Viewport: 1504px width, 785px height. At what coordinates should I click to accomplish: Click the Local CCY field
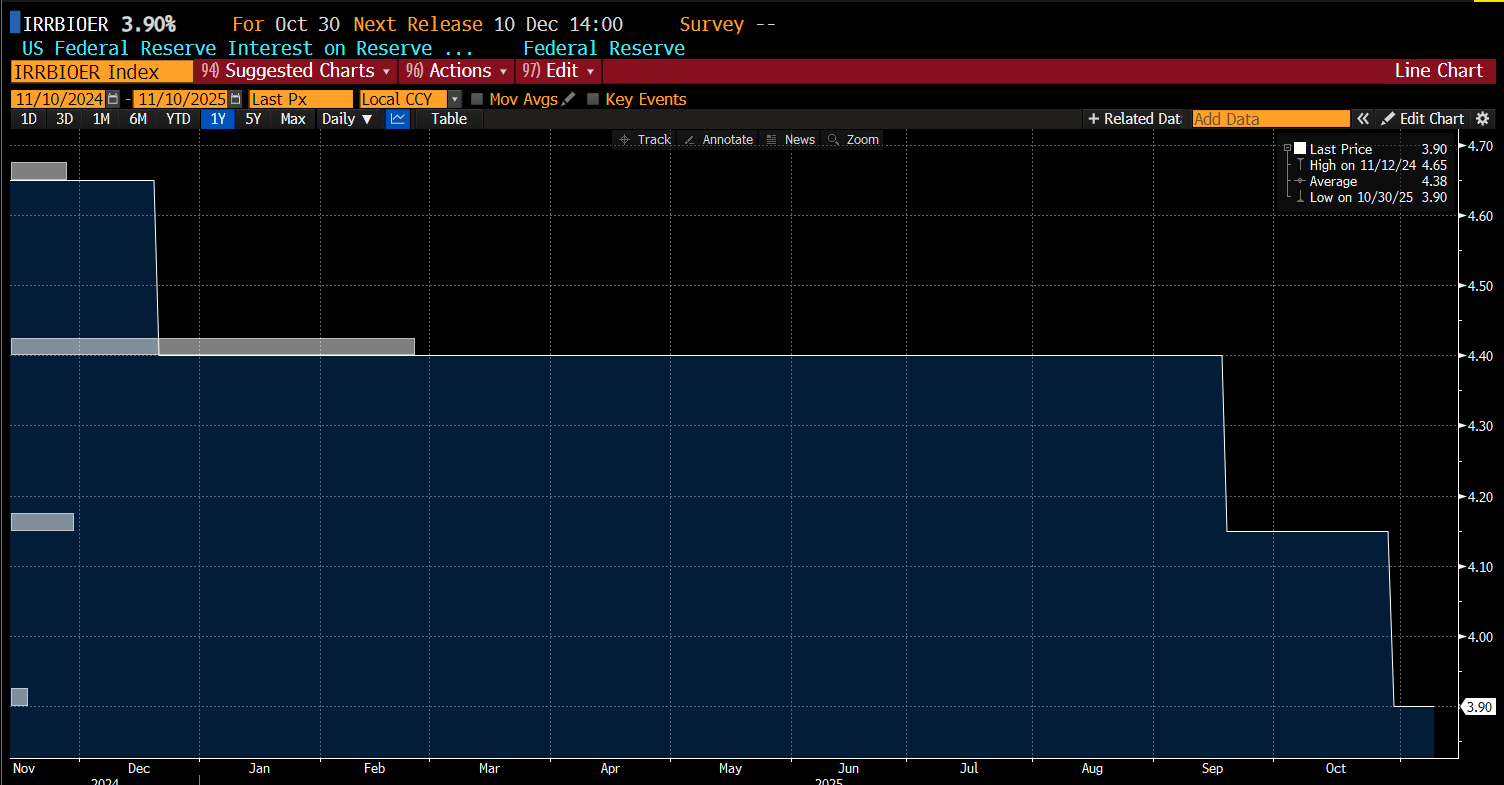click(x=404, y=99)
